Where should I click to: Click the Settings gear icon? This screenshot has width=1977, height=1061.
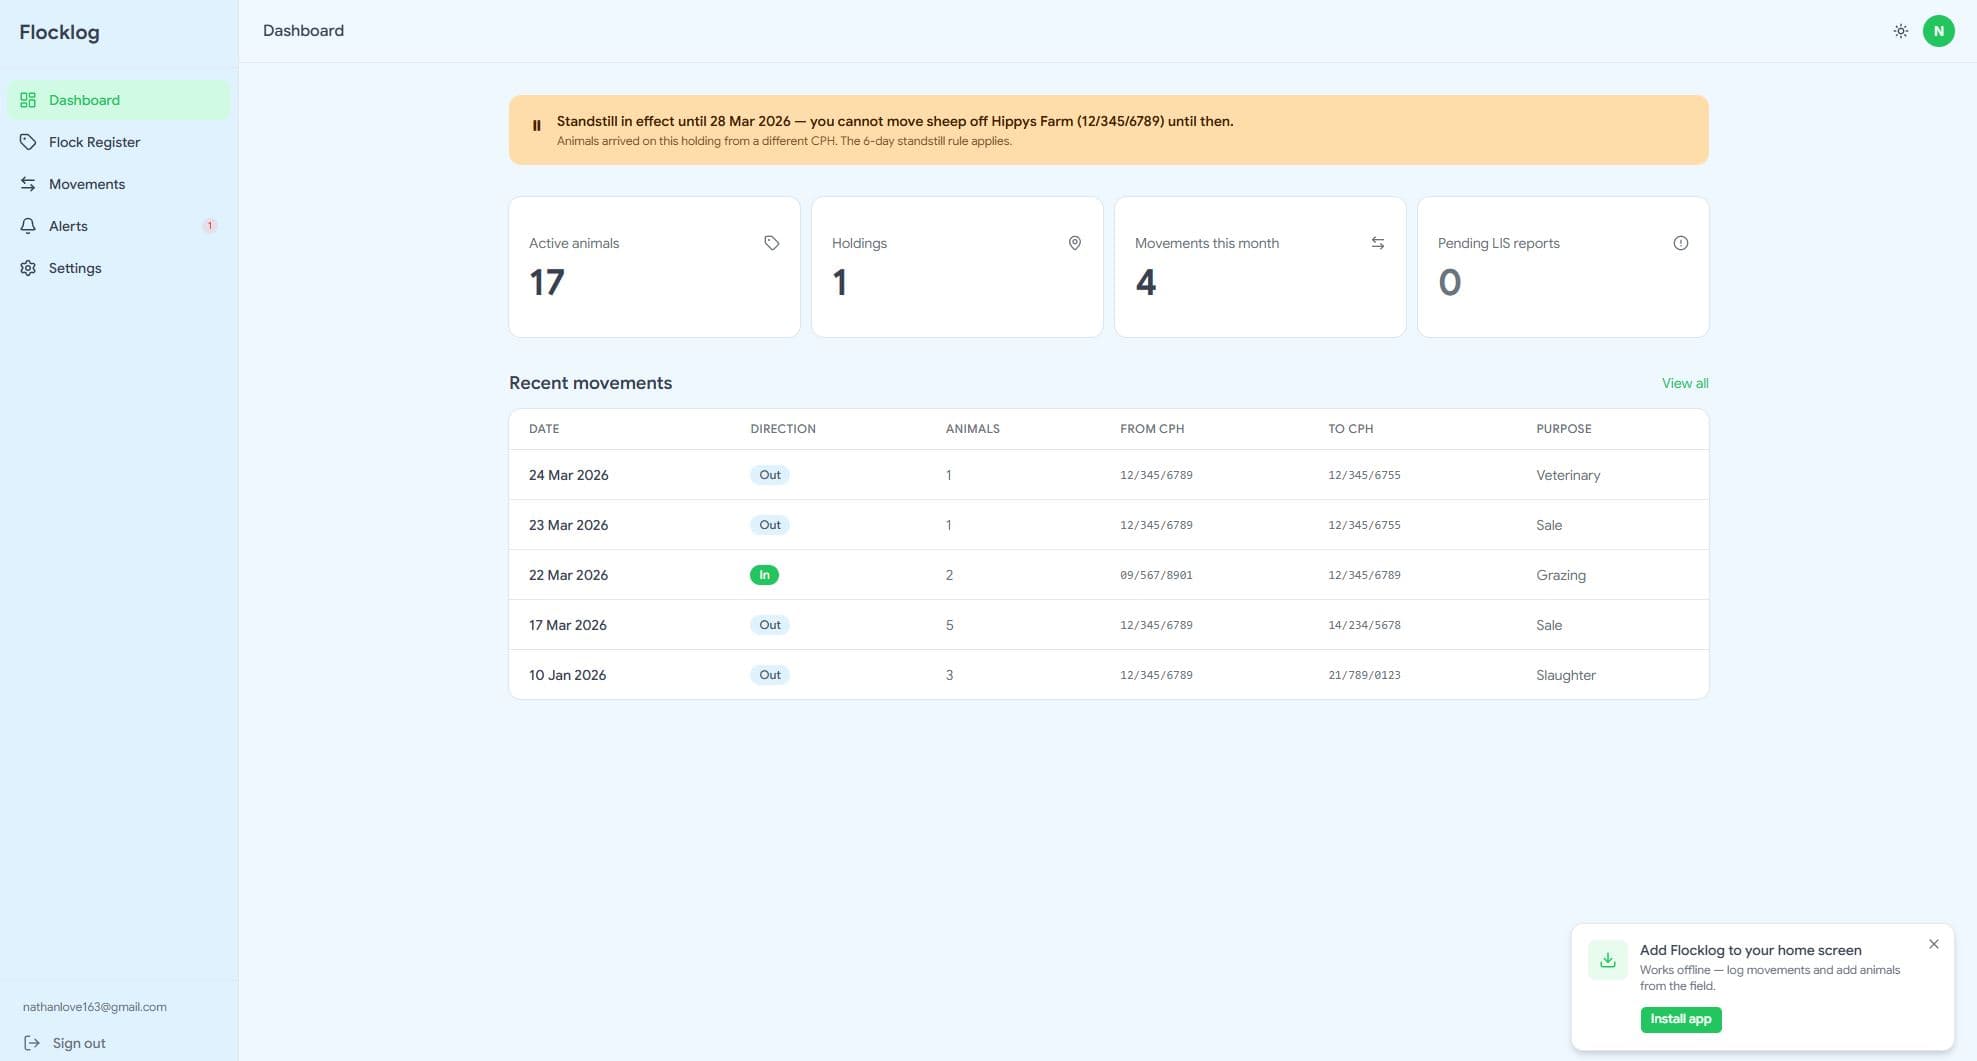28,268
